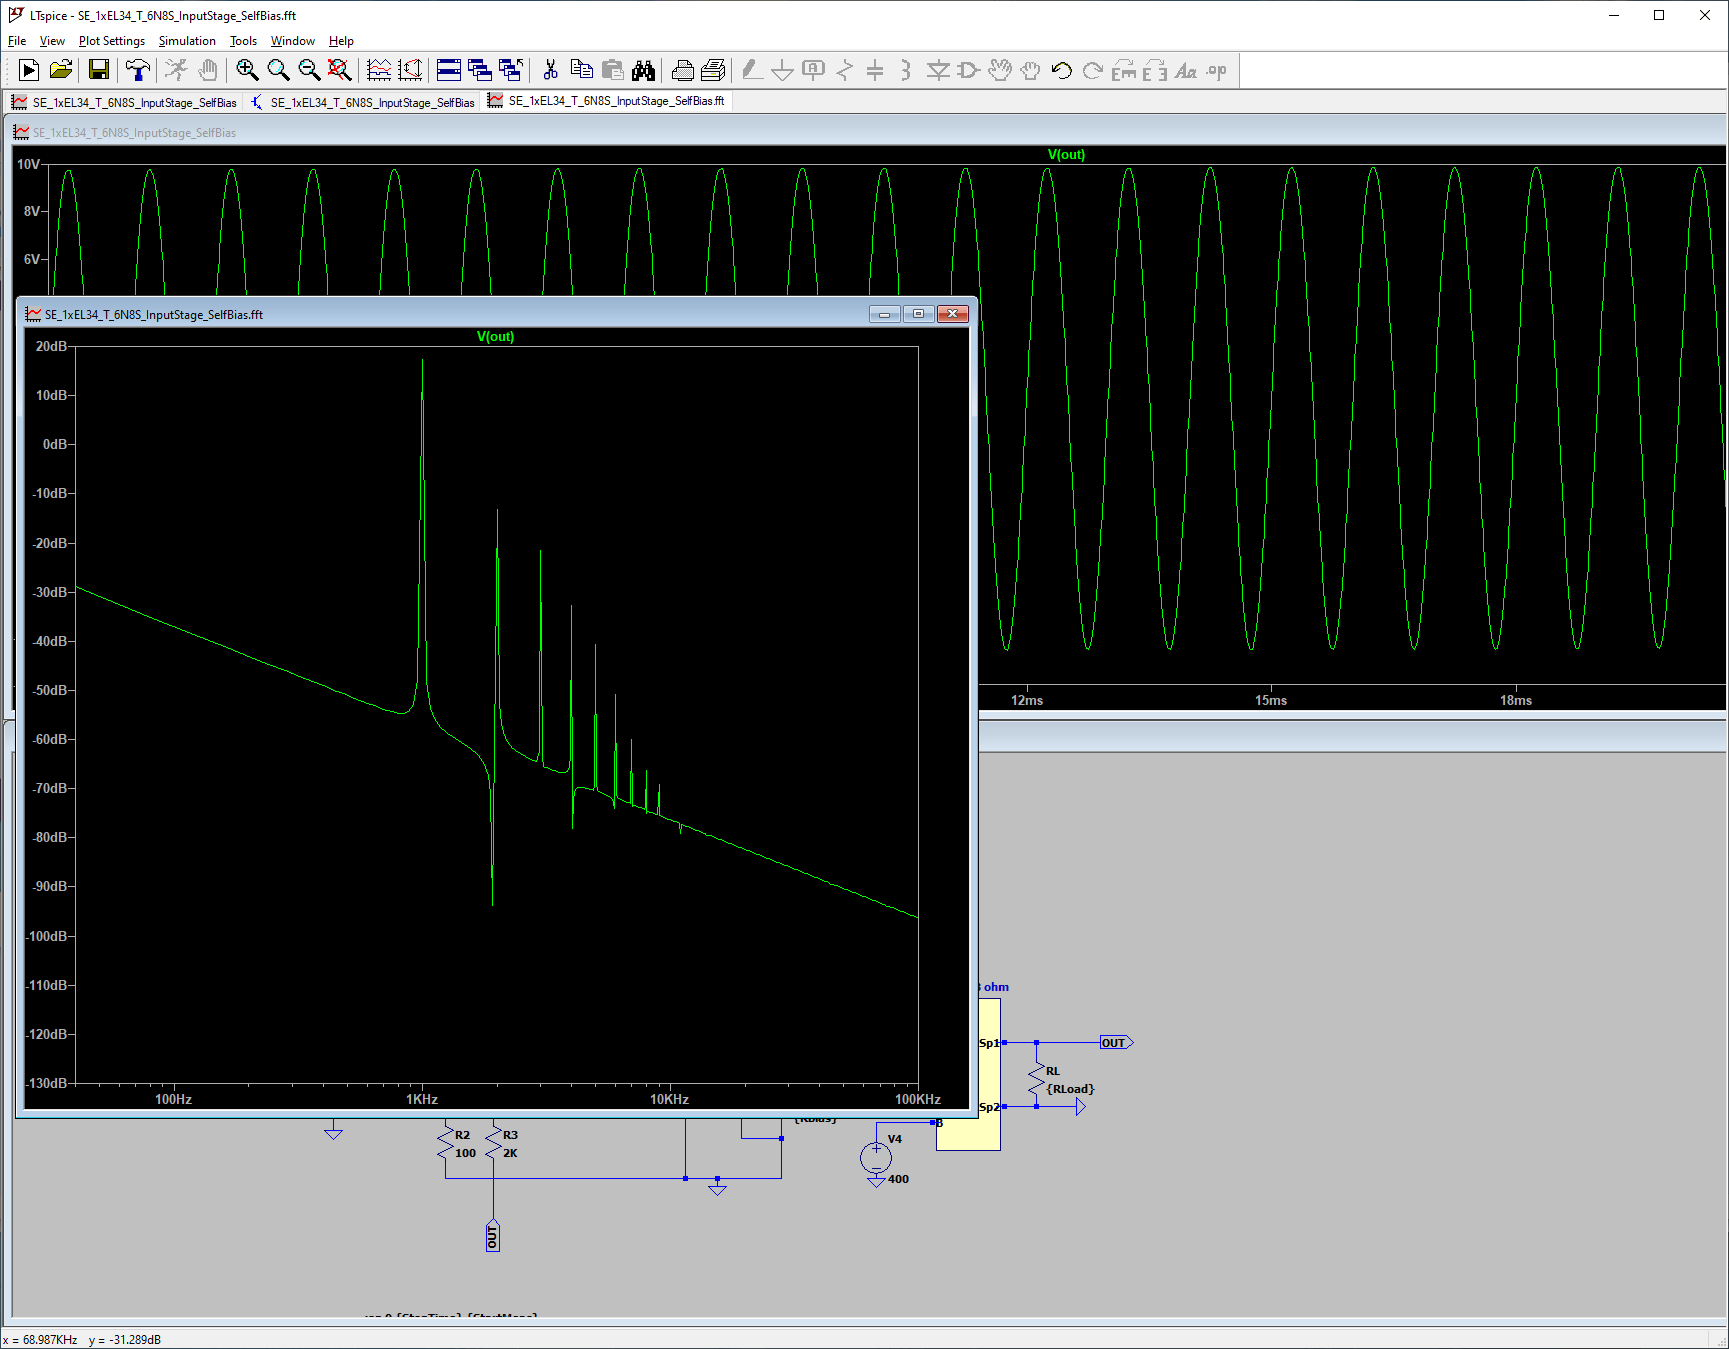Screen dimensions: 1729x1349
Task: Click the 0dB label on FFT axis
Action: [x=55, y=444]
